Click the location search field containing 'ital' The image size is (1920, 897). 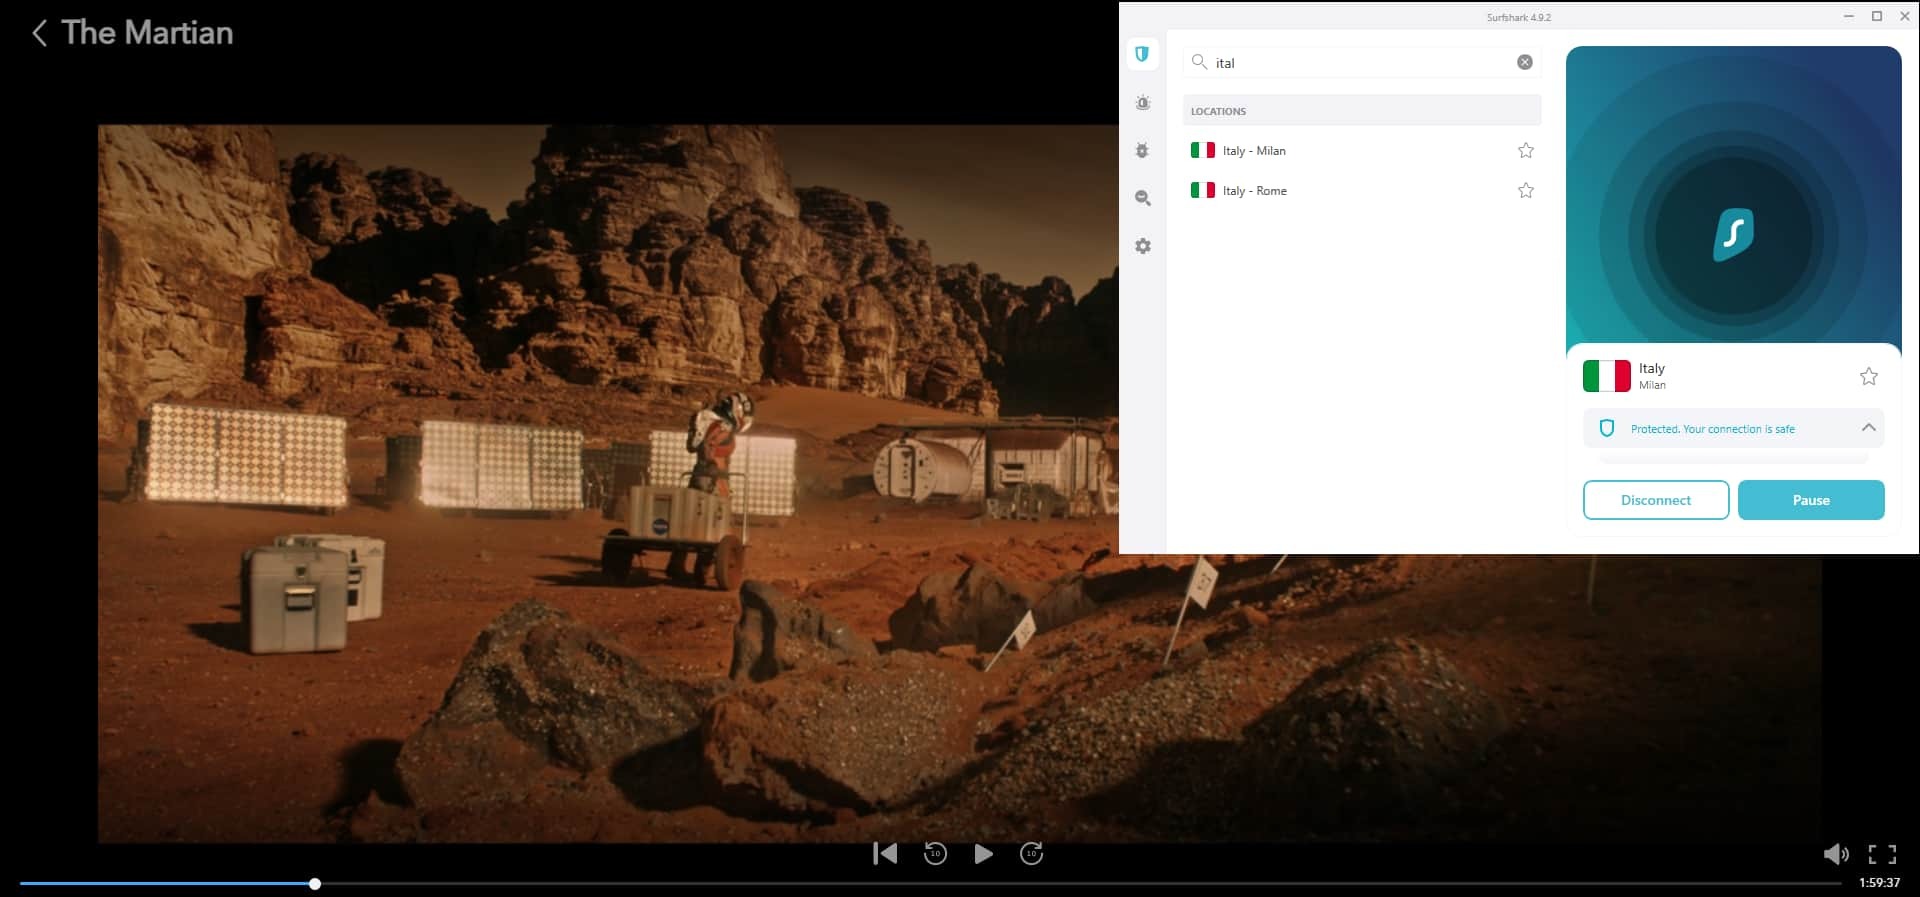1361,62
